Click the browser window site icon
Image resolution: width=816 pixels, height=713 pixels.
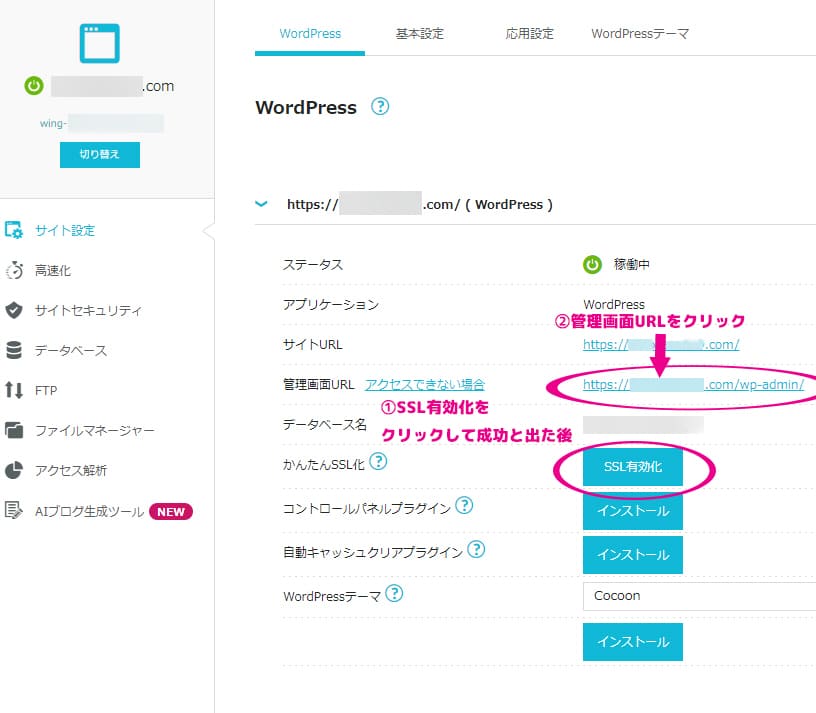point(99,43)
